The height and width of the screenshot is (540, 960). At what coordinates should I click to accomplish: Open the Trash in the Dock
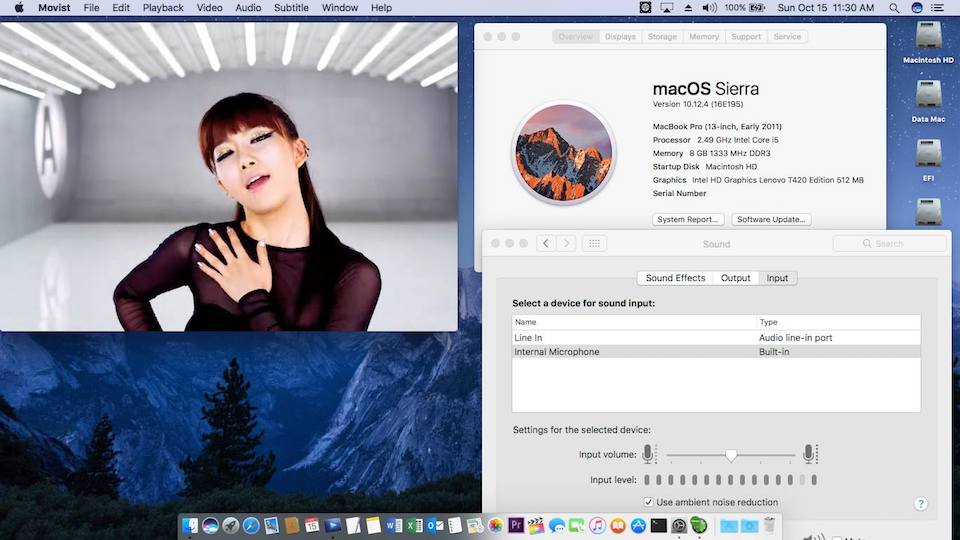click(769, 525)
